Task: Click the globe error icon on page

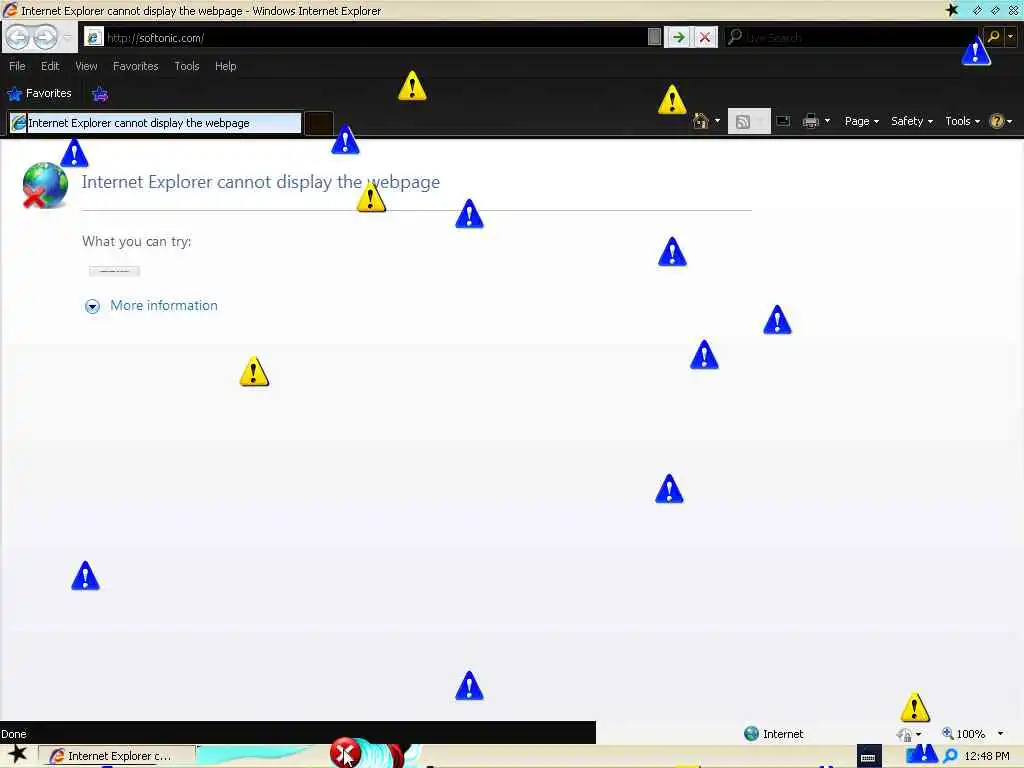Action: pyautogui.click(x=44, y=185)
